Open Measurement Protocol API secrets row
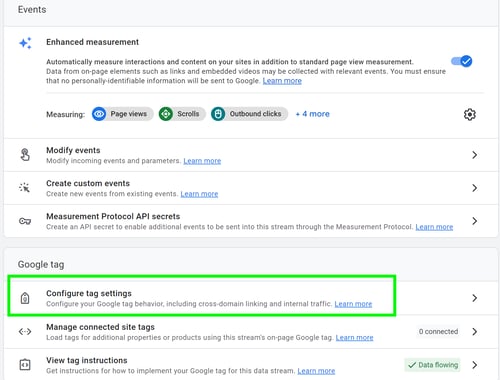 251,221
